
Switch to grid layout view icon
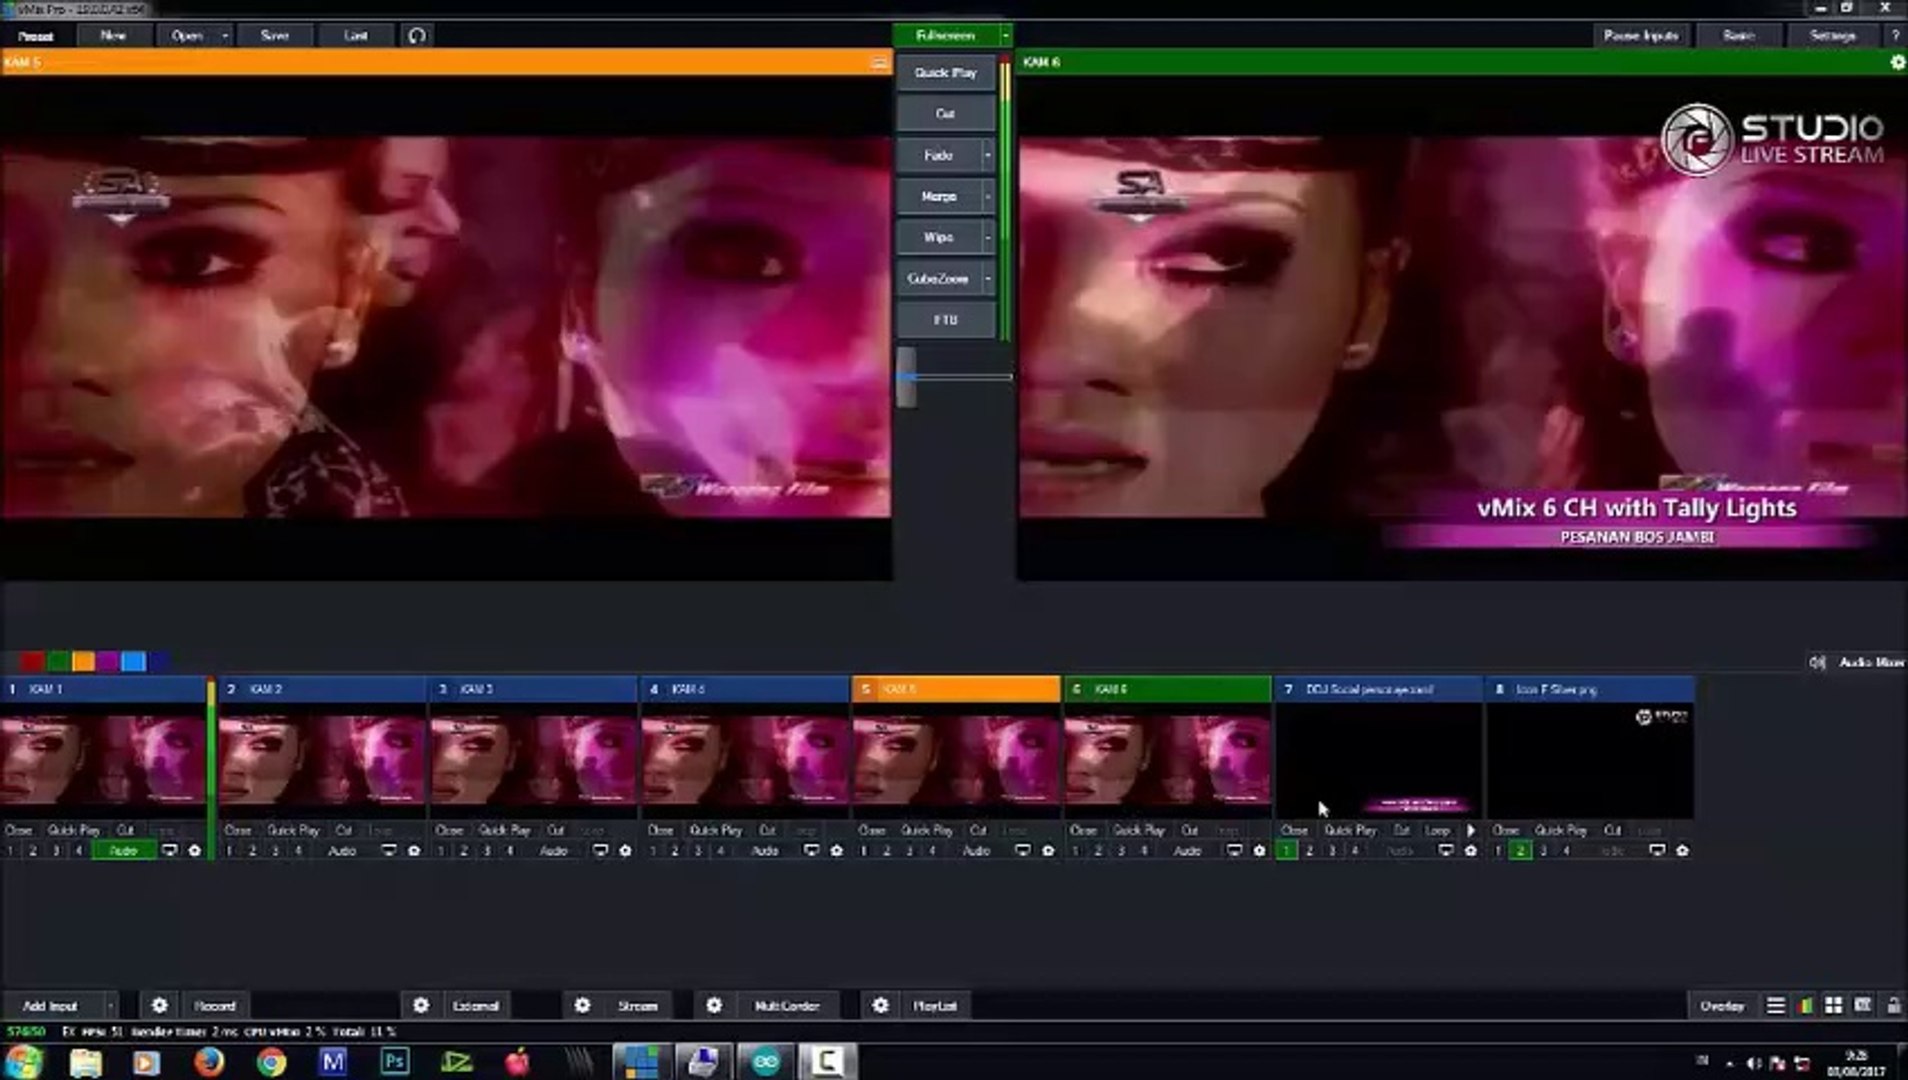click(x=1833, y=1005)
